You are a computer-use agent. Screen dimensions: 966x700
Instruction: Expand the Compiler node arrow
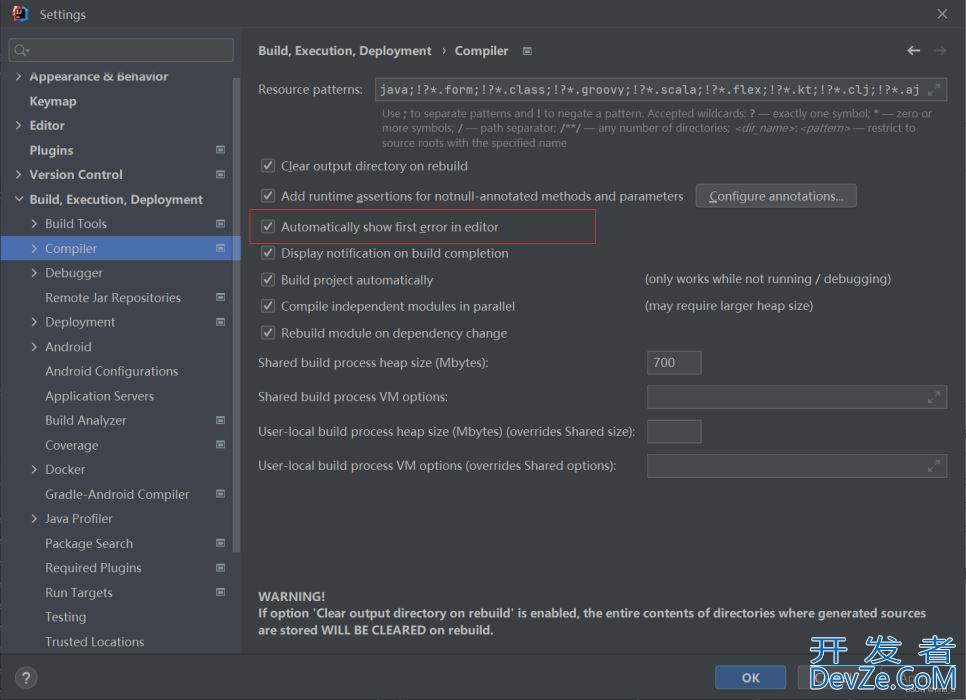(34, 248)
